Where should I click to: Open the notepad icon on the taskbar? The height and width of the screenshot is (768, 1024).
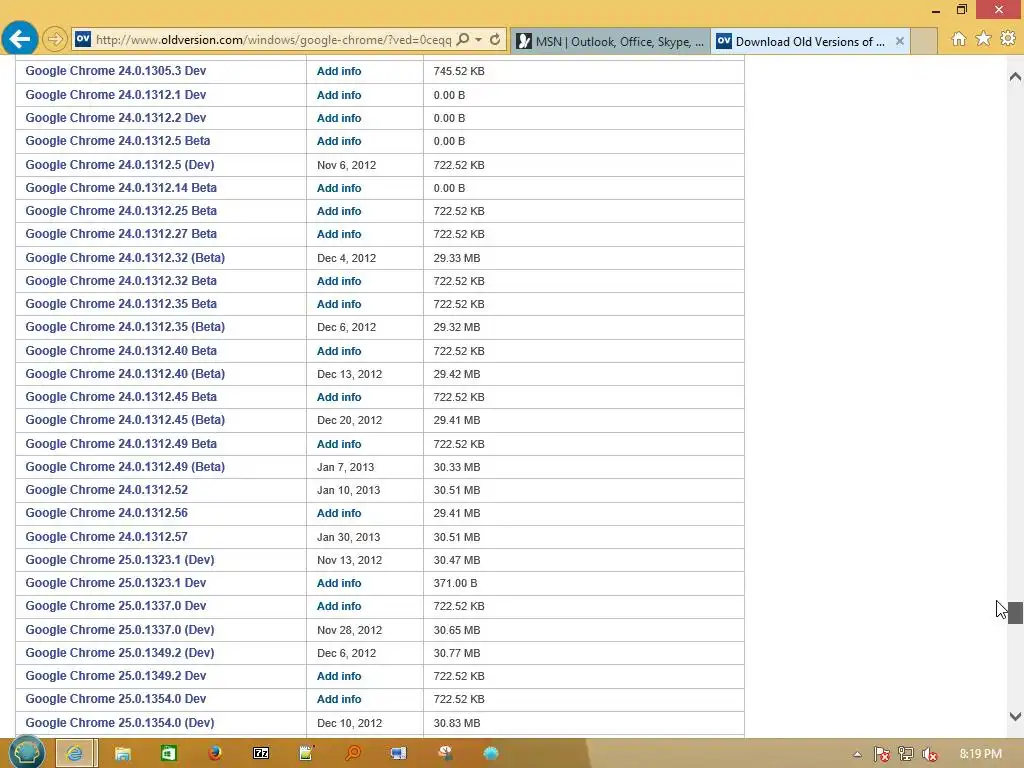306,753
